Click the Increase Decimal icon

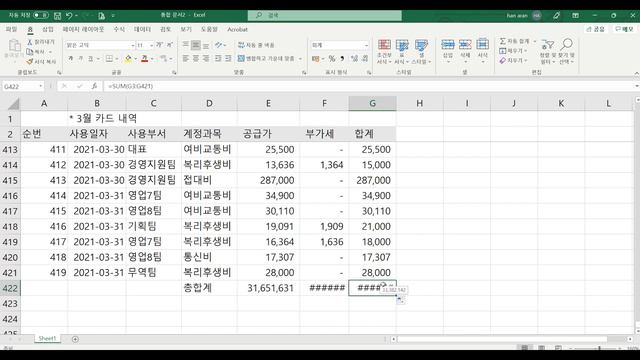[354, 59]
